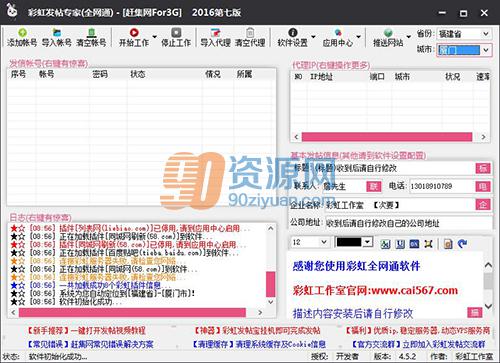
Task: Open the 应用中心 (app center) icon
Action: [338, 33]
